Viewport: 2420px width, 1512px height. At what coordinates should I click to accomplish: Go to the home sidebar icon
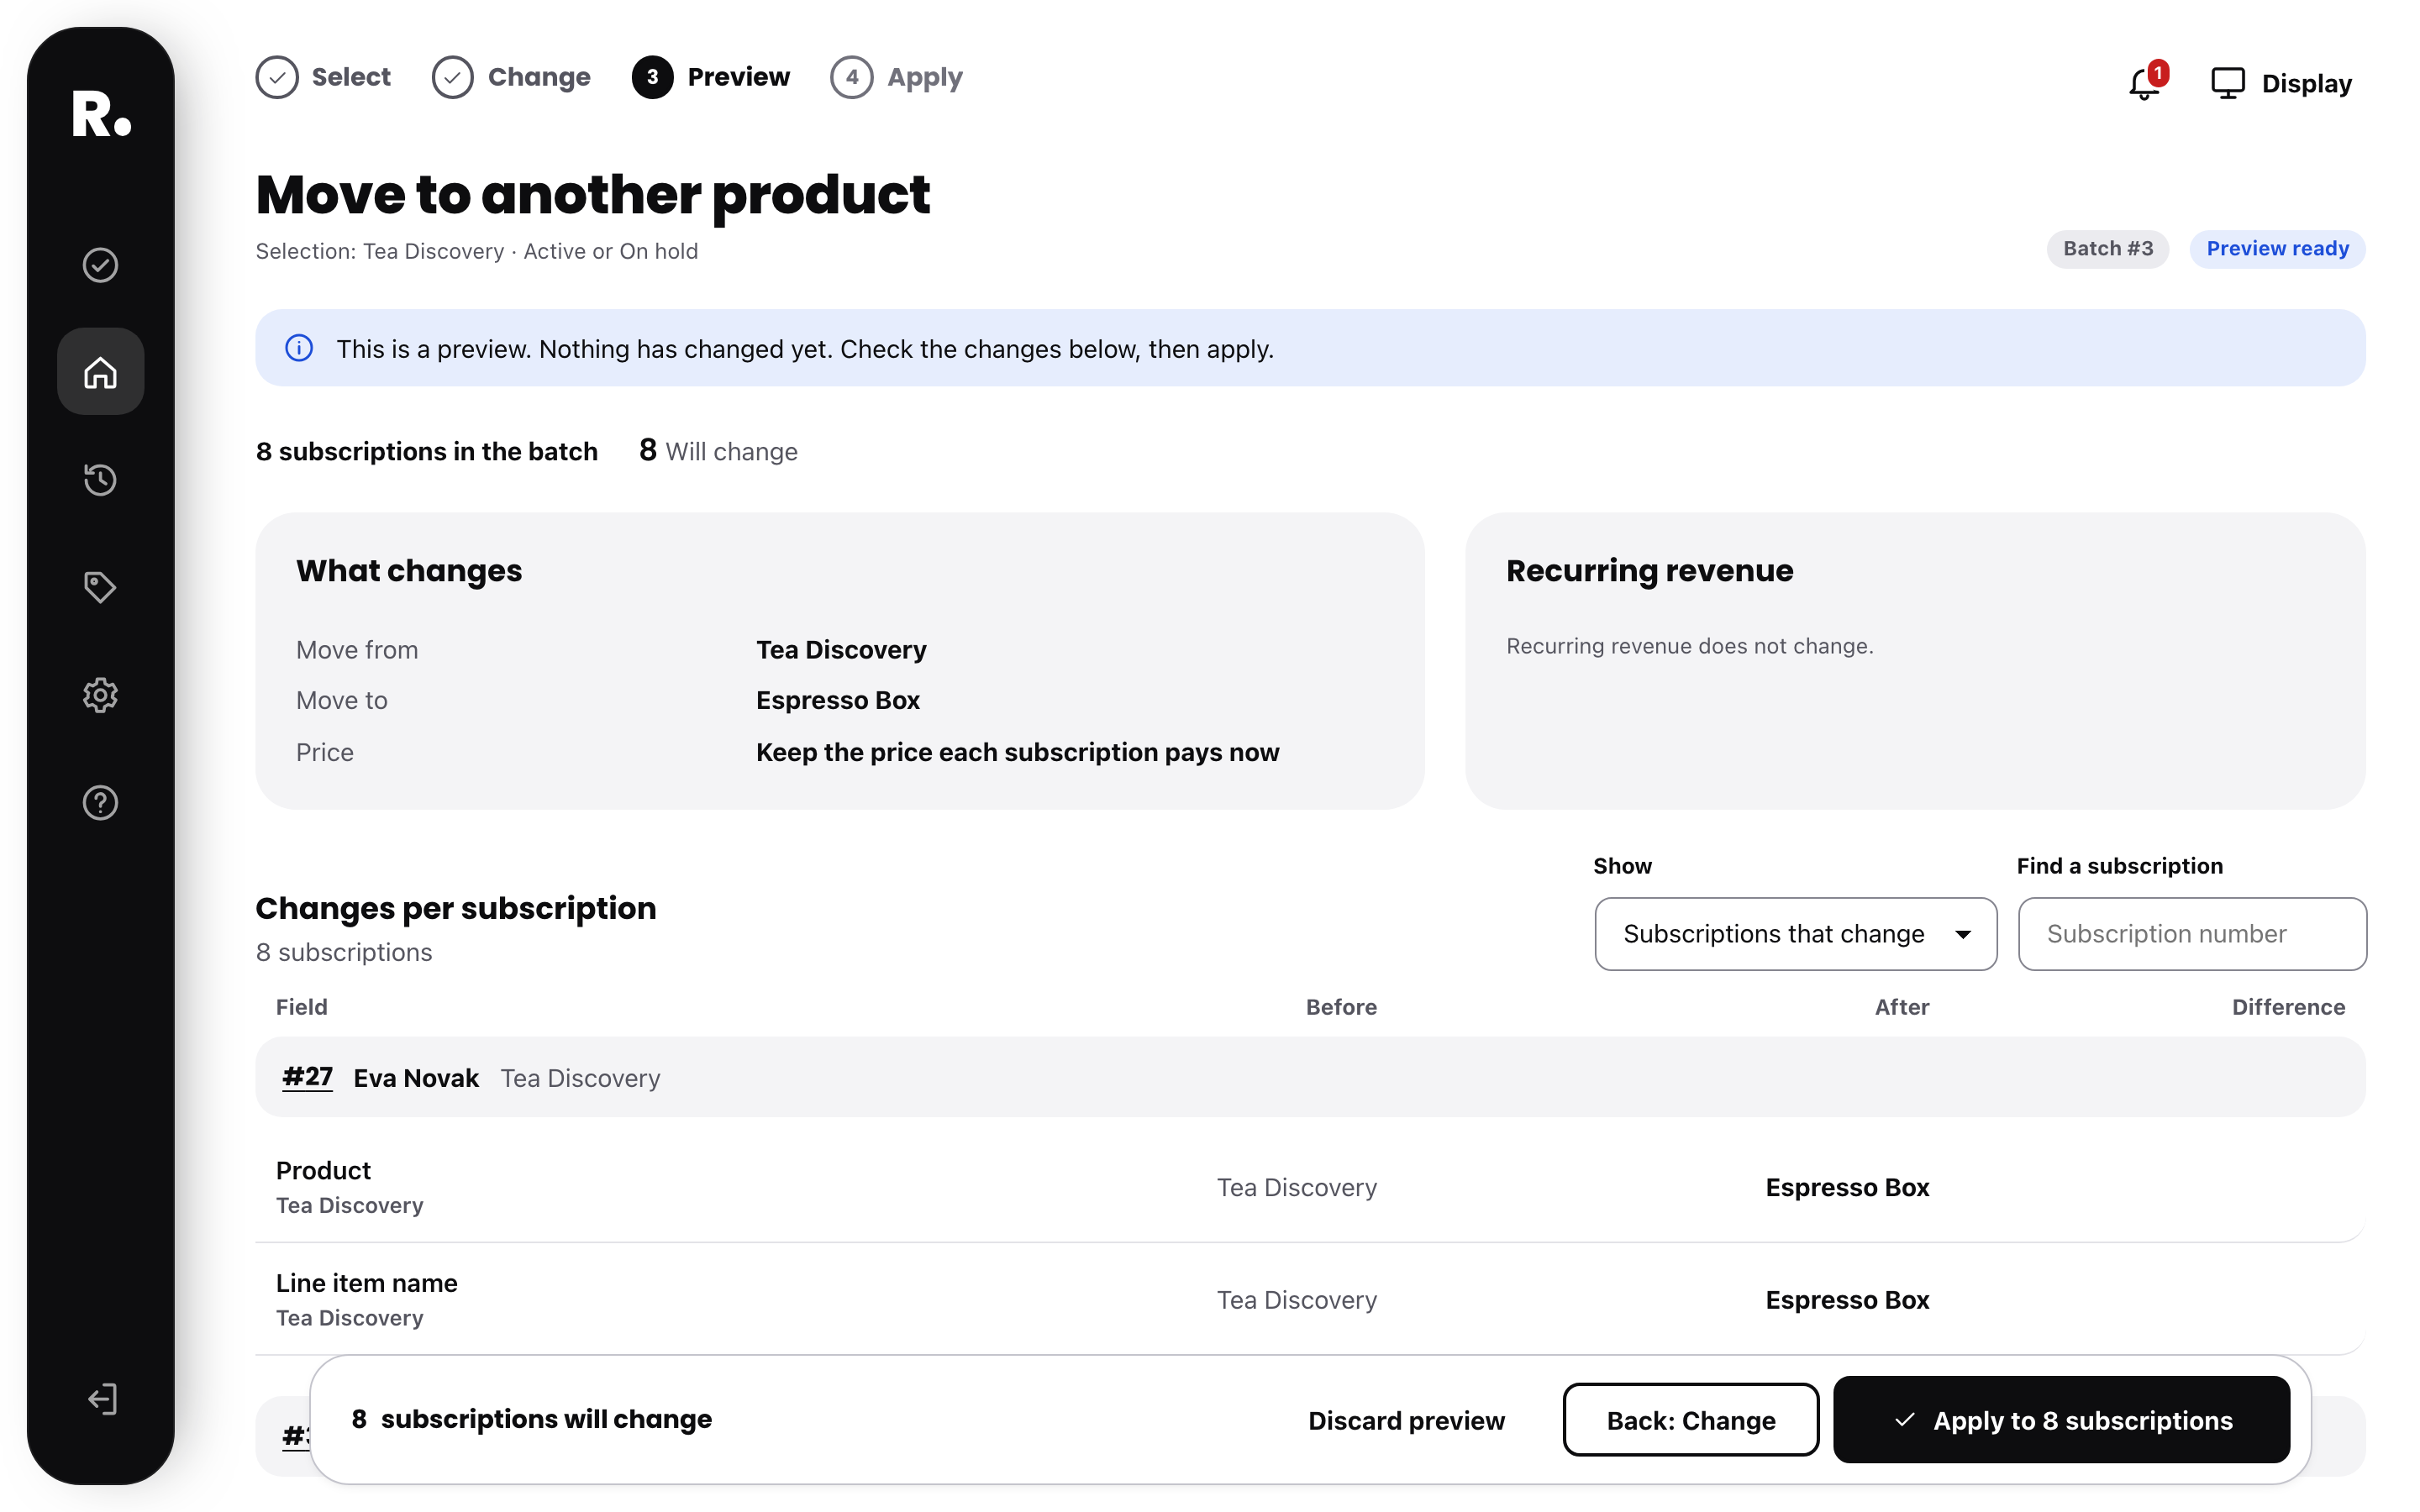[100, 372]
